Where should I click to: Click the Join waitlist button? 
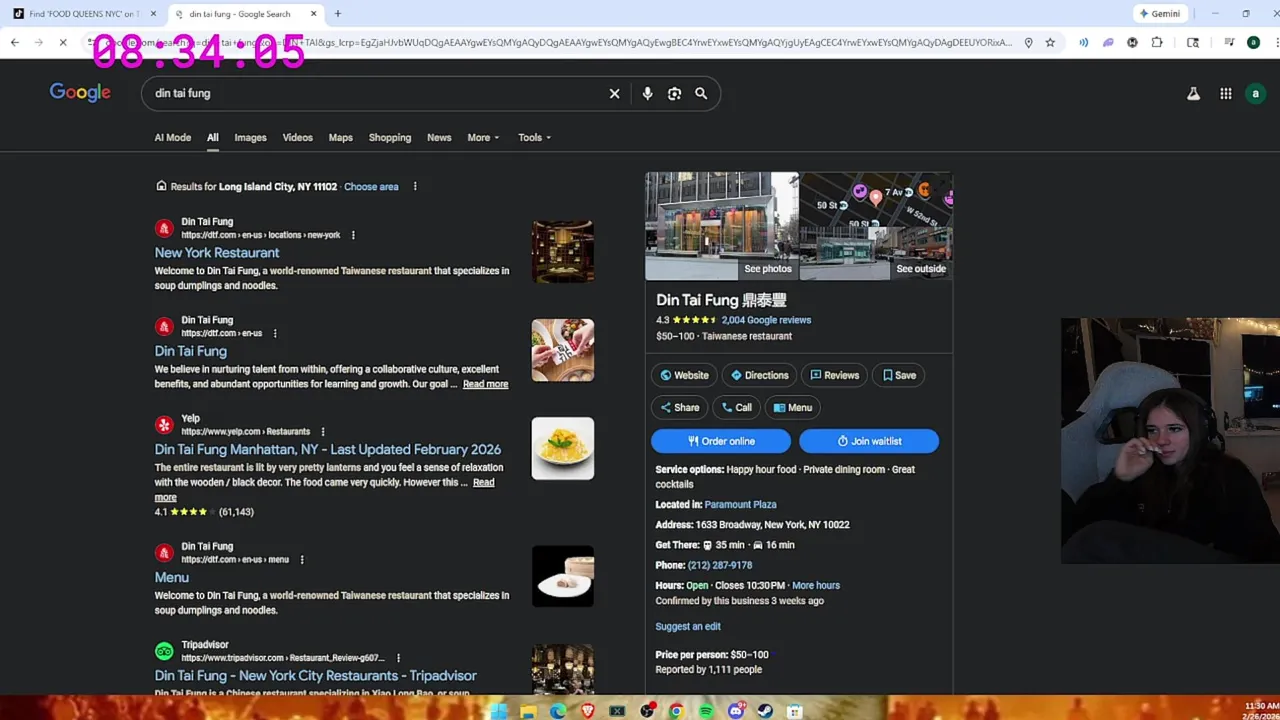(868, 441)
